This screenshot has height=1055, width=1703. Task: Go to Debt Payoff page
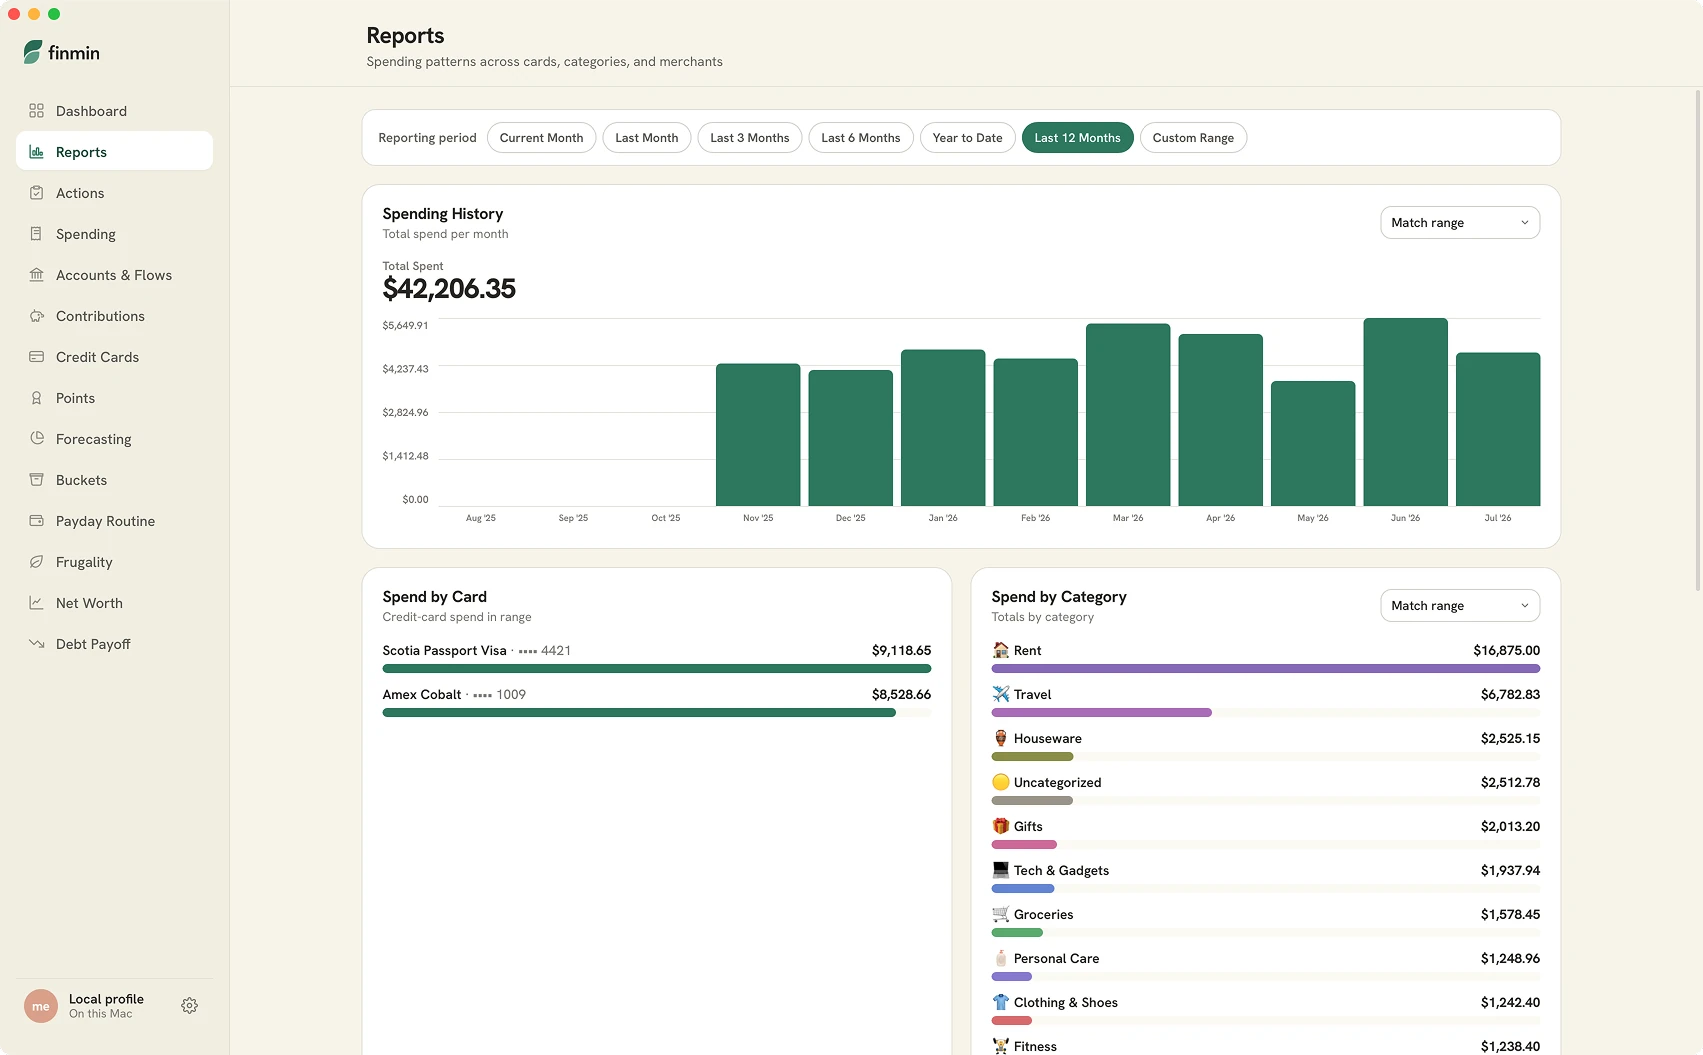(114, 644)
